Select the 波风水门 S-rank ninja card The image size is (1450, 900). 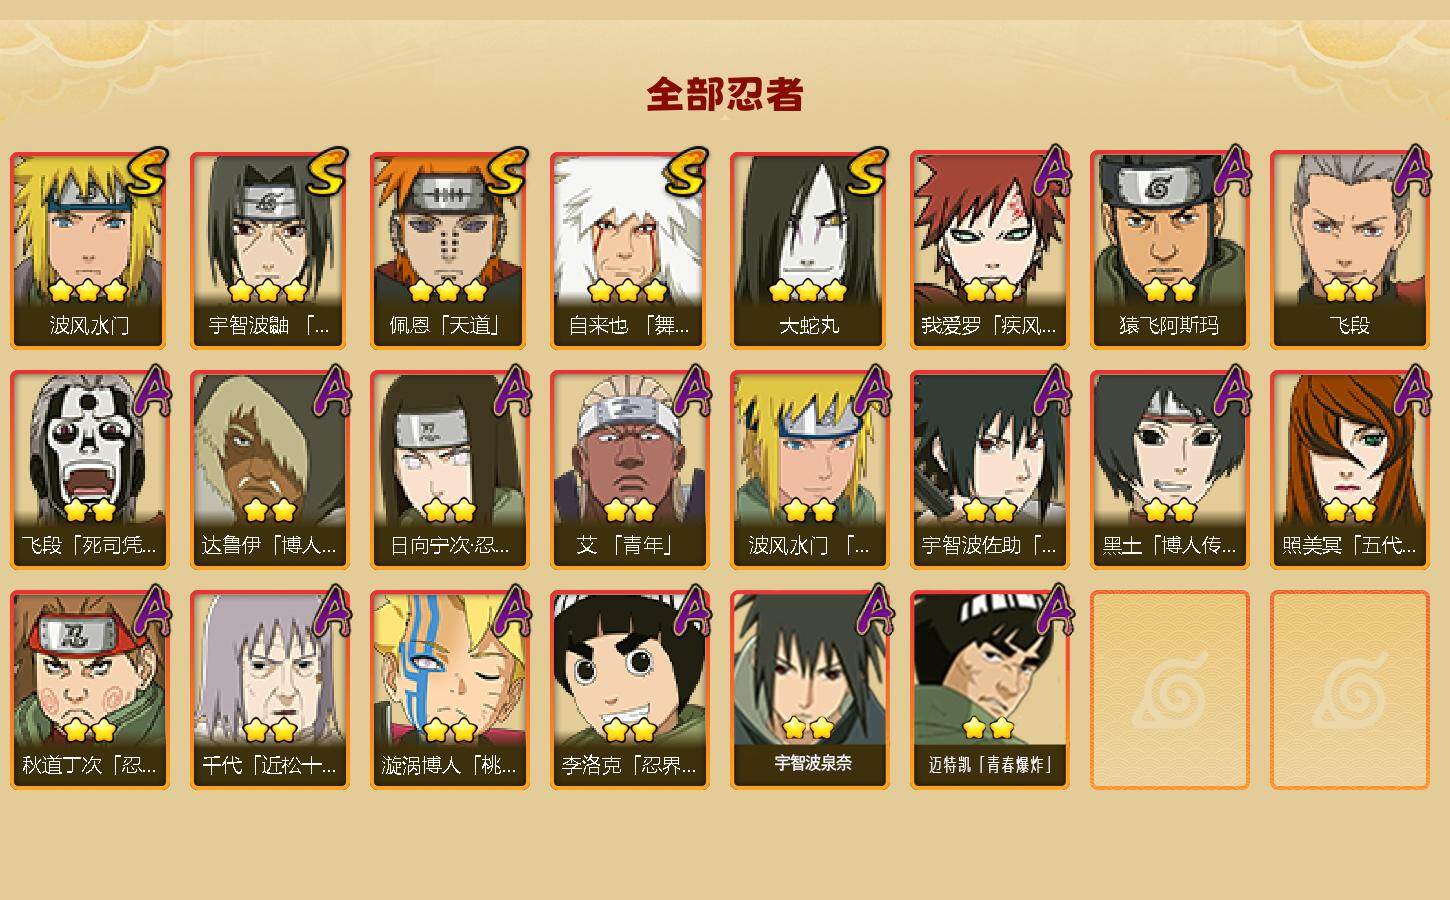click(89, 250)
